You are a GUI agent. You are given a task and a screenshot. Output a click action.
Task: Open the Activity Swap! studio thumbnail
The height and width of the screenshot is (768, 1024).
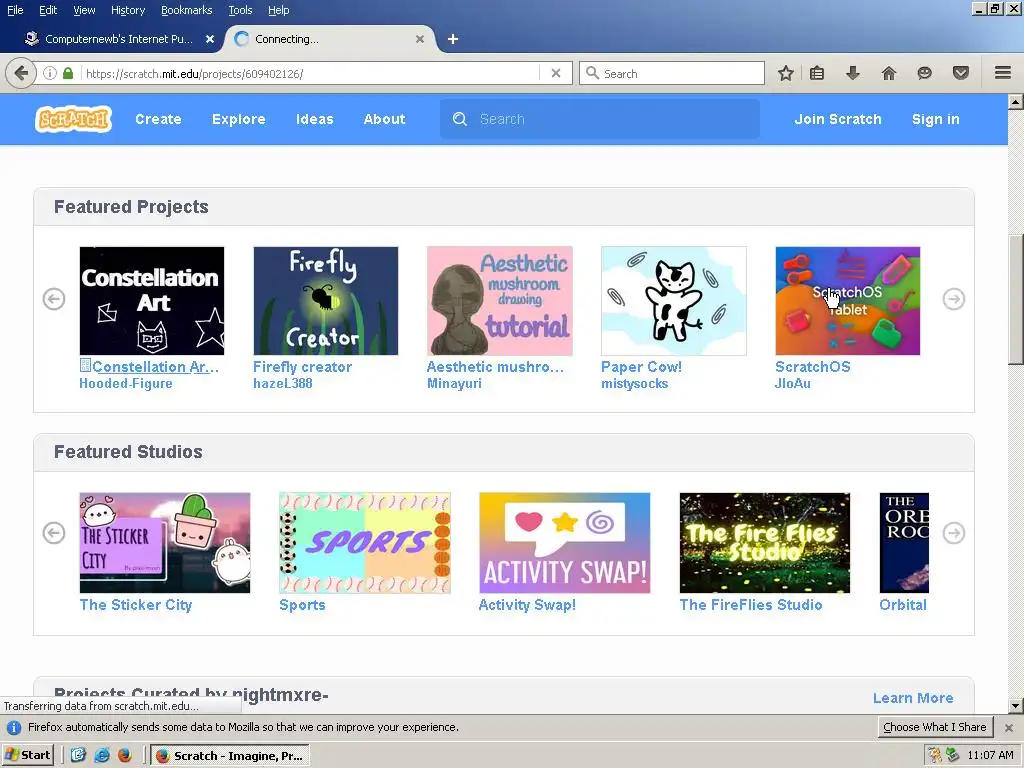(x=565, y=543)
